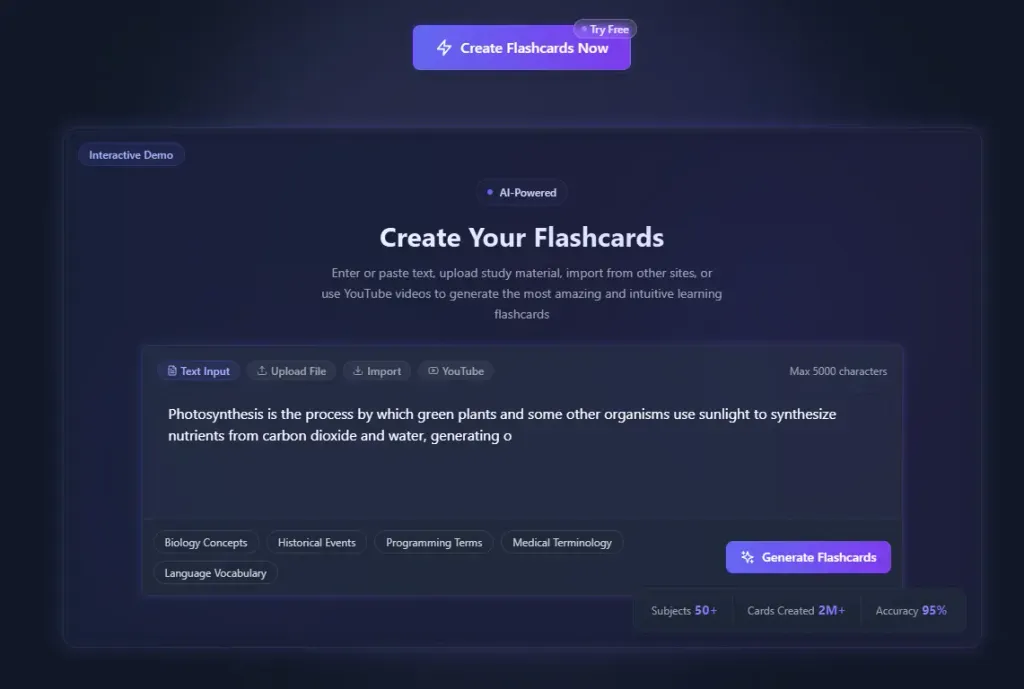Click the Max 5000 characters label
This screenshot has width=1024, height=689.
(x=838, y=371)
